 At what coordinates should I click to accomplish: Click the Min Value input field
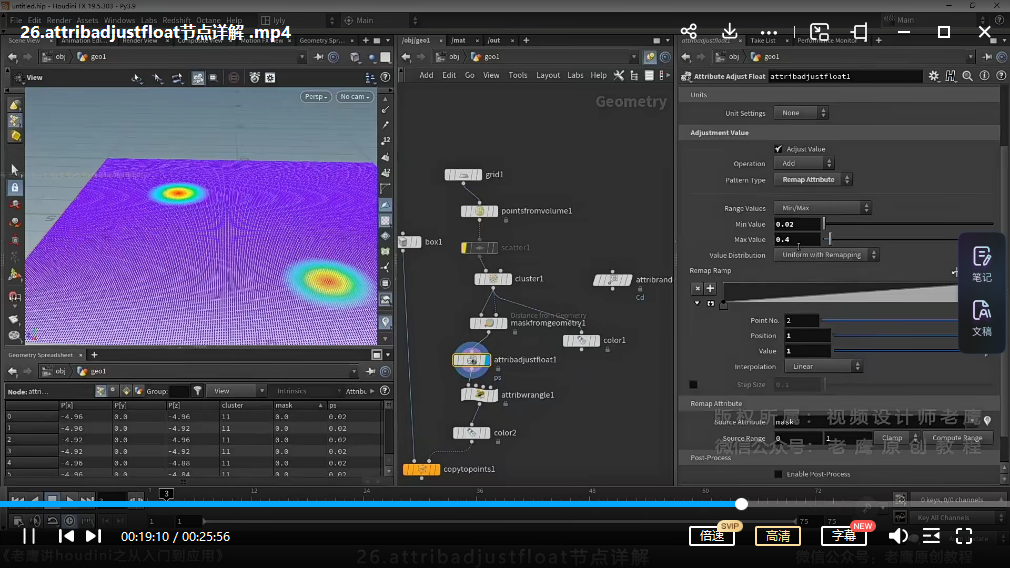click(797, 224)
